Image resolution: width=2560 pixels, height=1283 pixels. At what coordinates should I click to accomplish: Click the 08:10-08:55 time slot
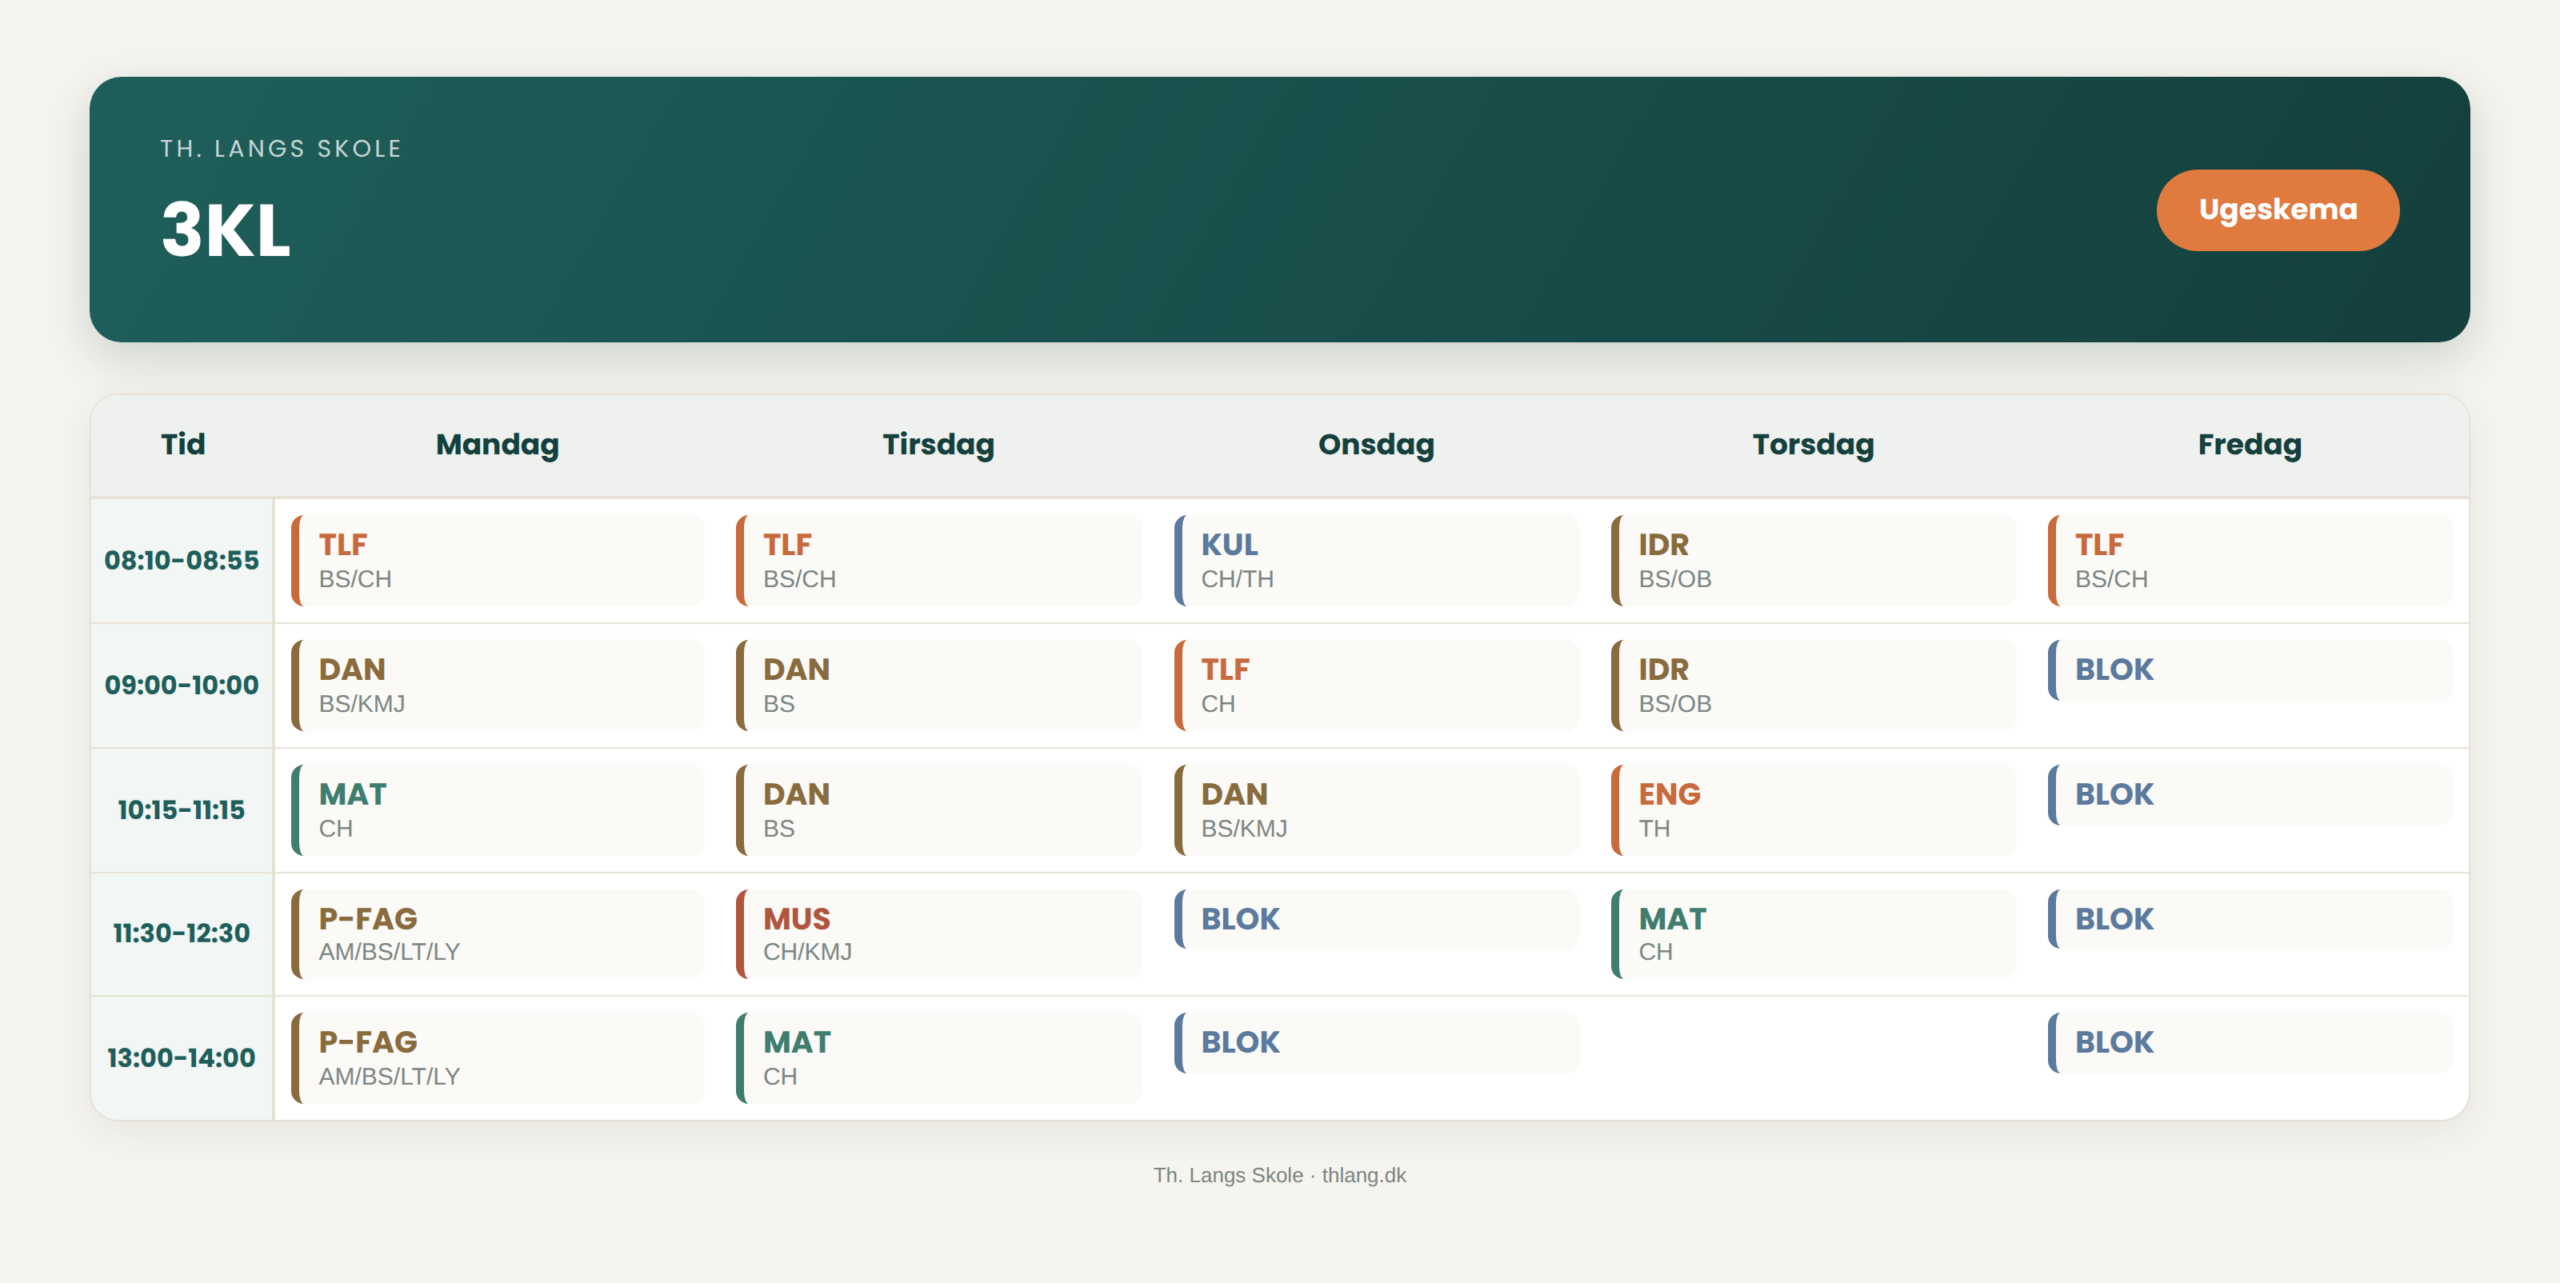[x=181, y=560]
